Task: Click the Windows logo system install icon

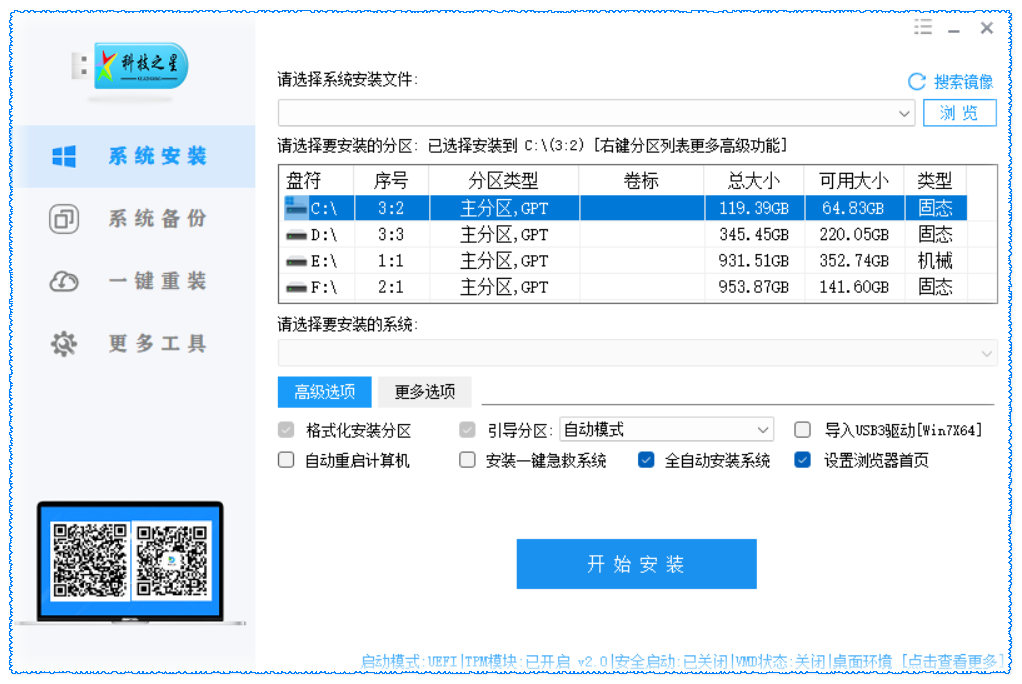Action: (x=64, y=156)
